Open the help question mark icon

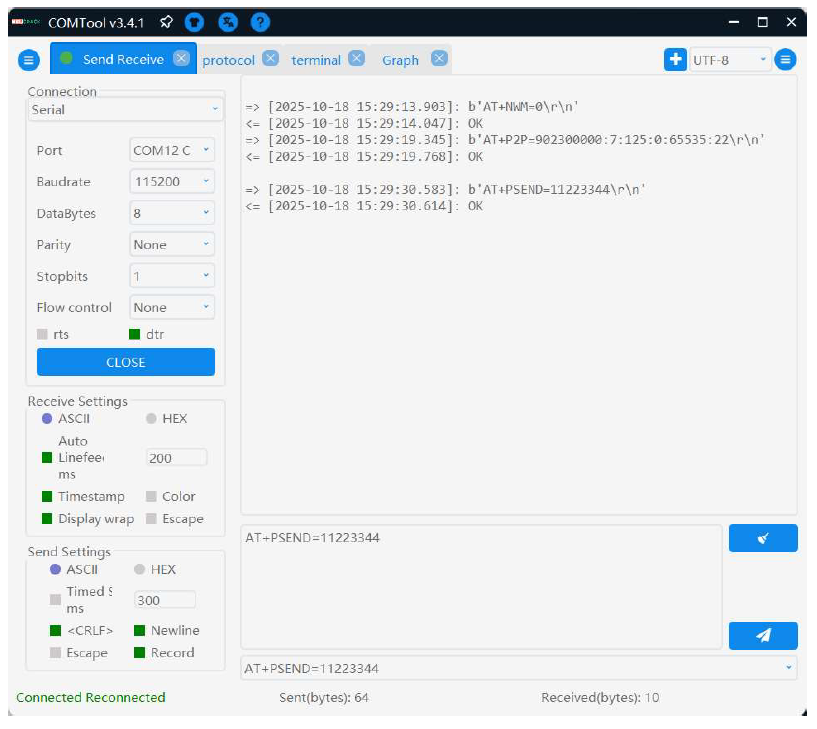pyautogui.click(x=259, y=21)
